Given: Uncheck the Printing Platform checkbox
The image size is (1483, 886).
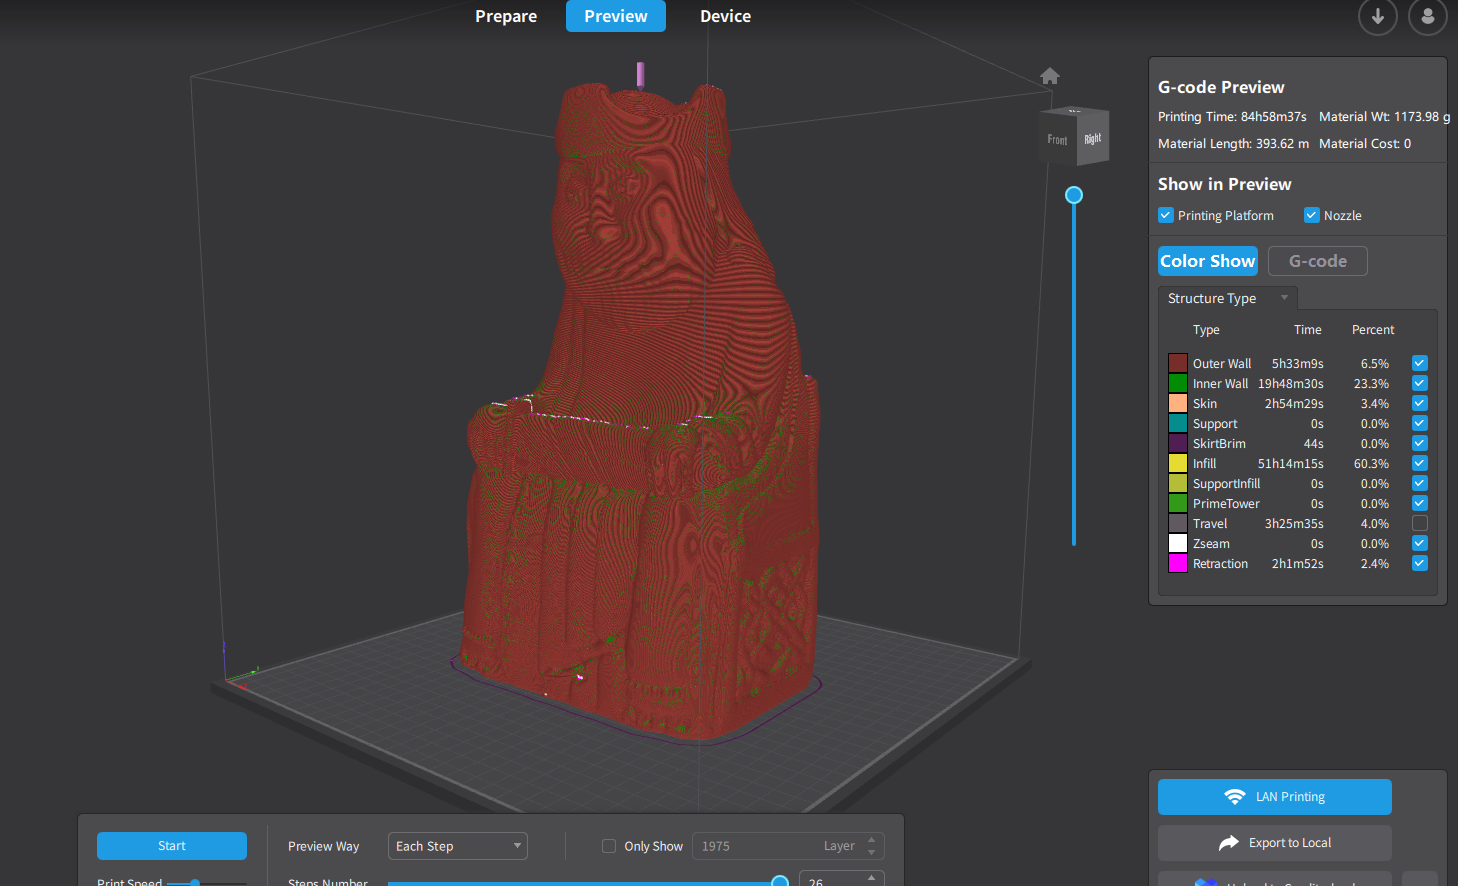Looking at the screenshot, I should click(1166, 215).
